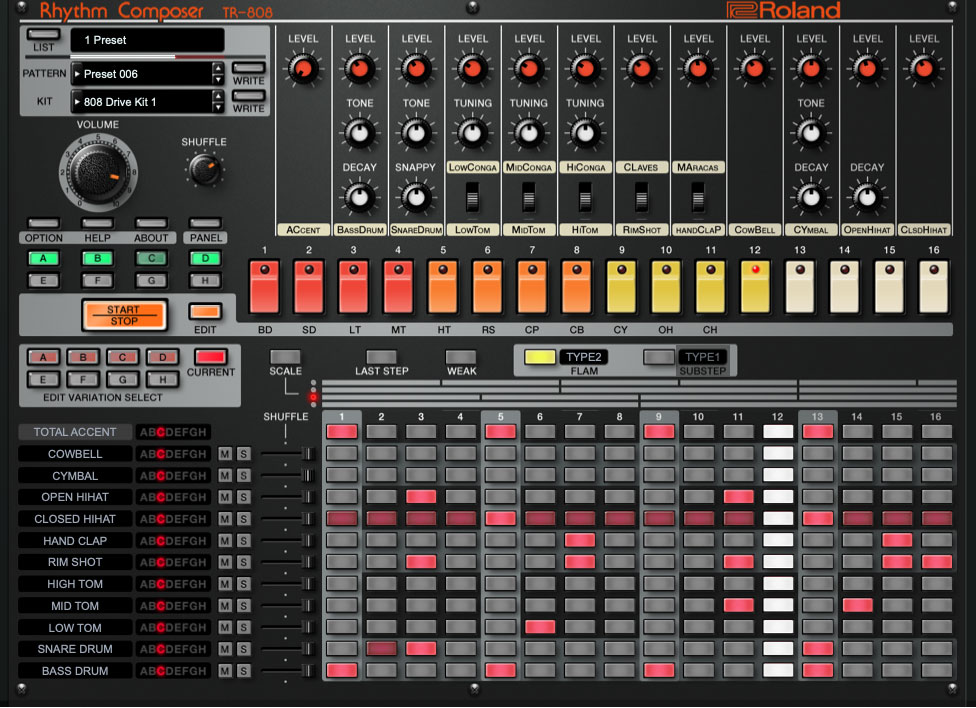Image resolution: width=976 pixels, height=708 pixels.
Task: Click the CURRENT variation button
Action: click(210, 356)
